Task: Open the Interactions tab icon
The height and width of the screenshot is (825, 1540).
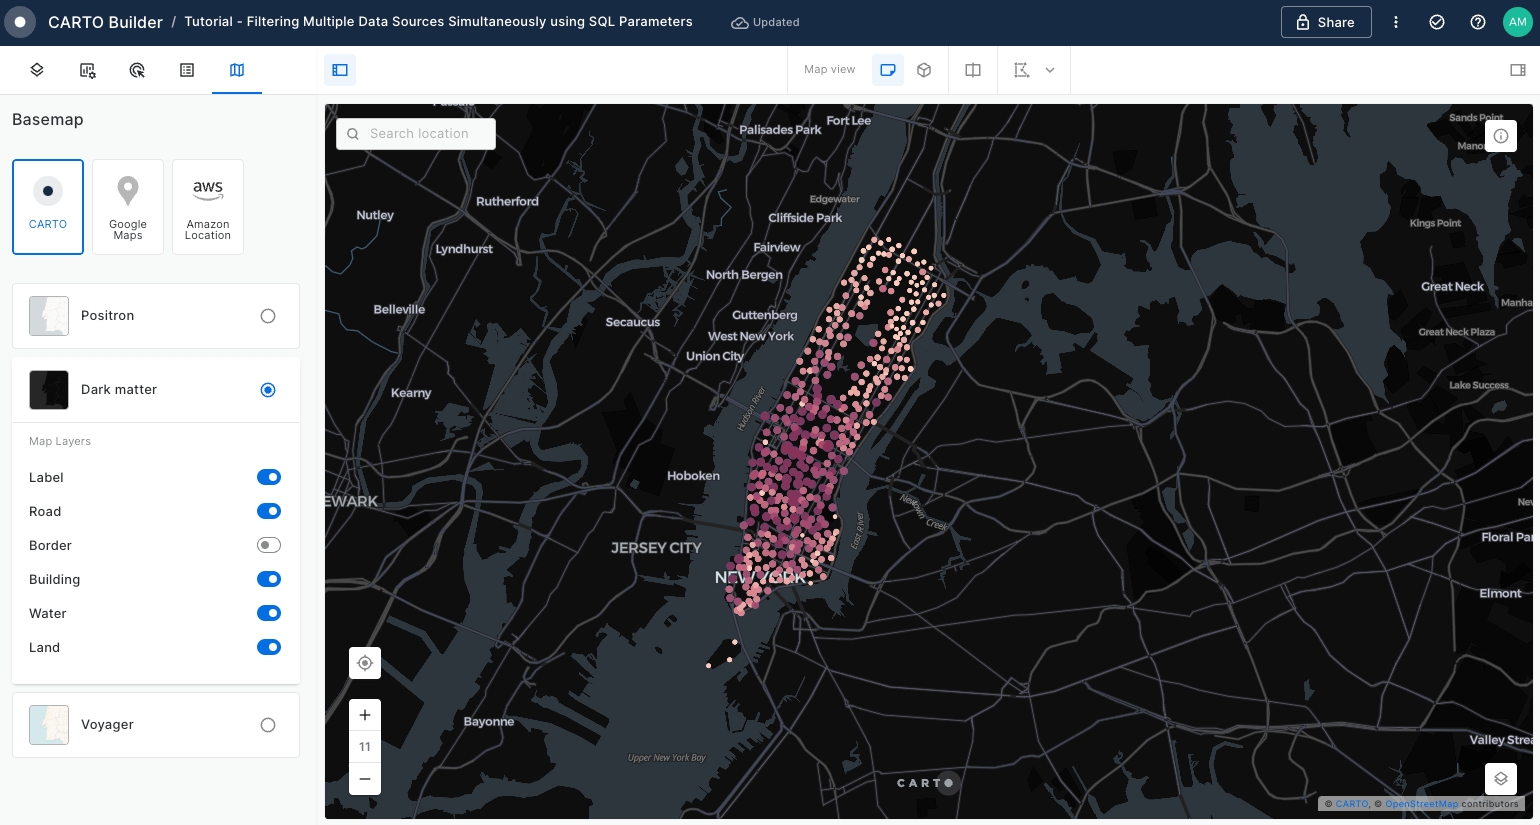Action: pyautogui.click(x=137, y=70)
